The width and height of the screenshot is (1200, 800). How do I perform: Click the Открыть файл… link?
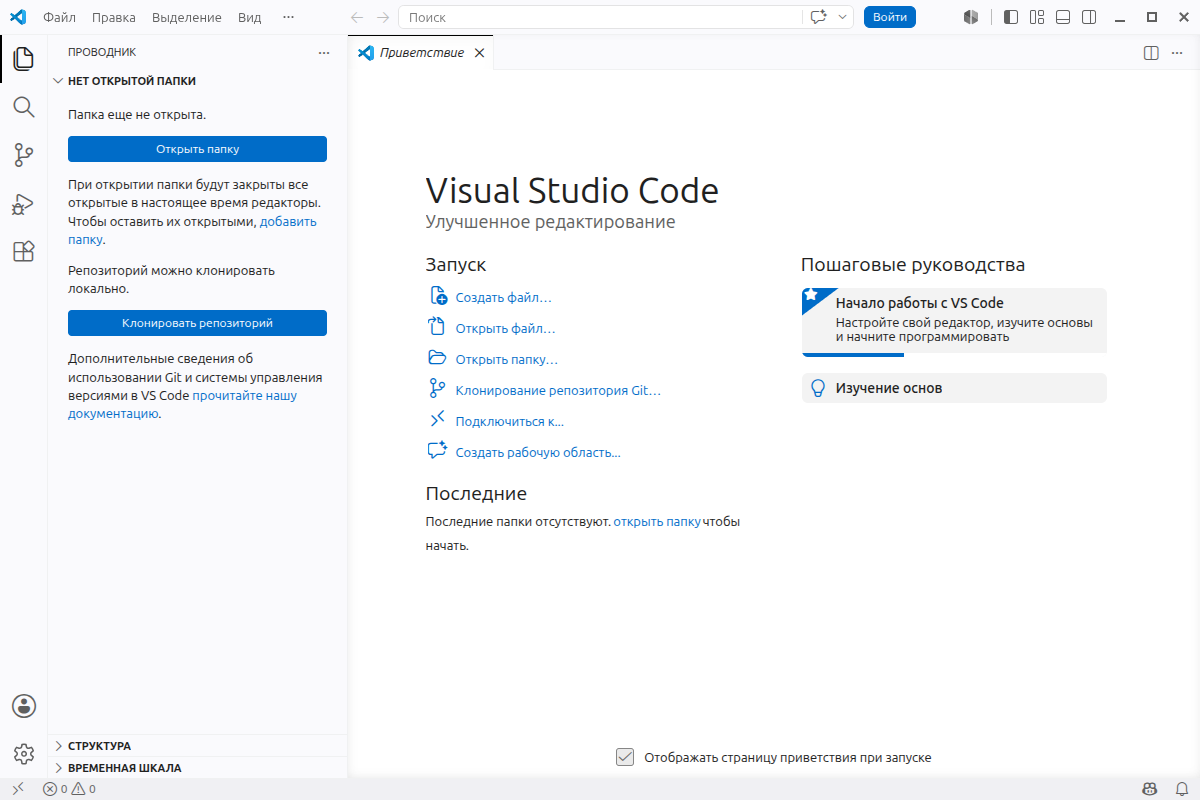coord(505,329)
